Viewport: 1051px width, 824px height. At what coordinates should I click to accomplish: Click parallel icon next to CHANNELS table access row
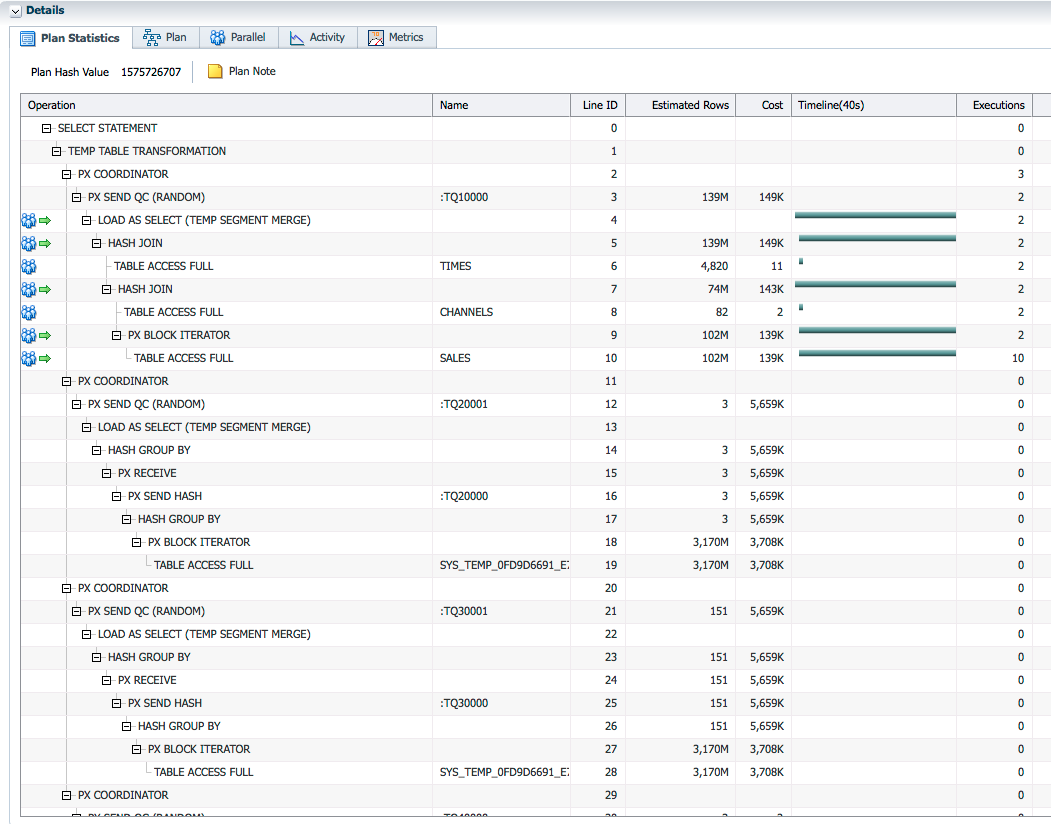coord(28,313)
